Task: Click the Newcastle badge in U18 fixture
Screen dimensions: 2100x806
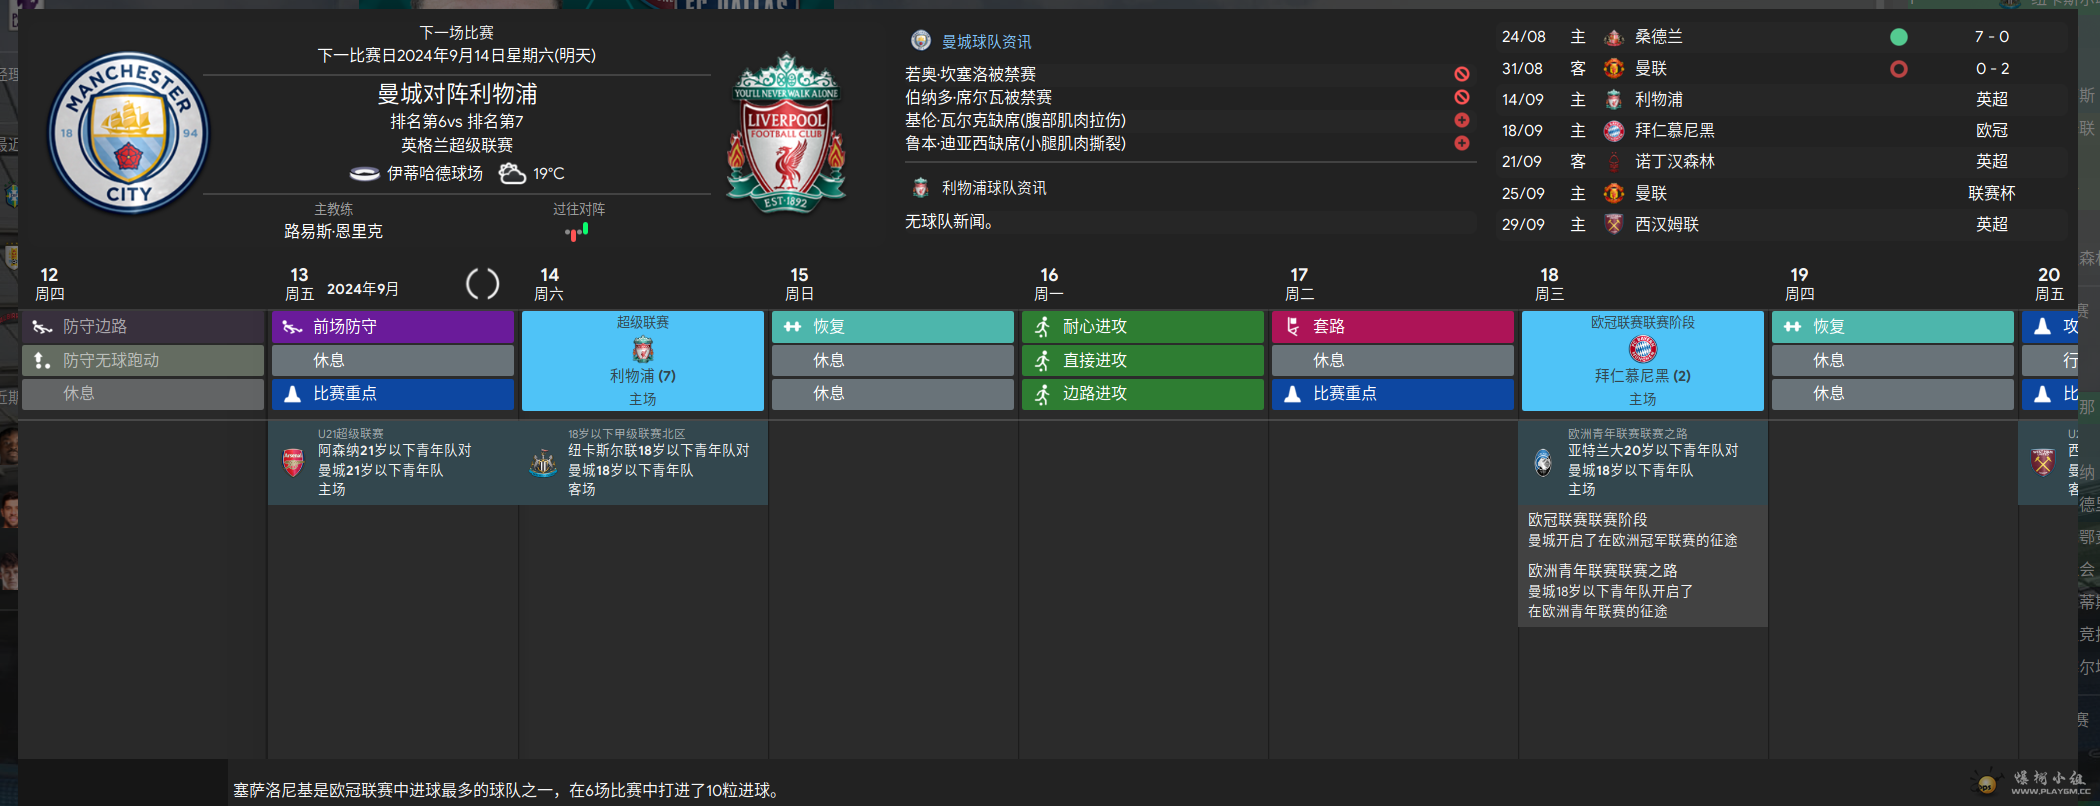Action: 543,462
